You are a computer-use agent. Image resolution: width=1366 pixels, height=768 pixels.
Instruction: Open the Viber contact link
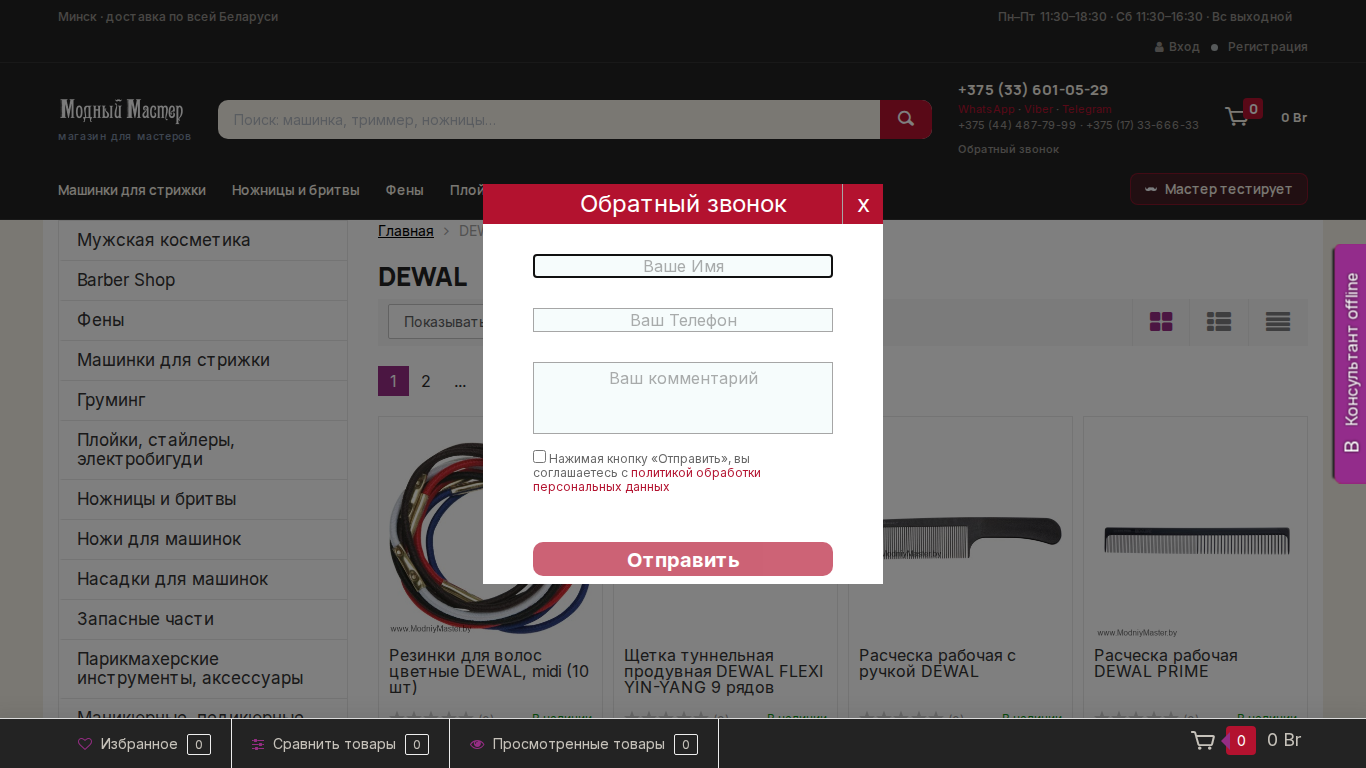(x=1039, y=109)
